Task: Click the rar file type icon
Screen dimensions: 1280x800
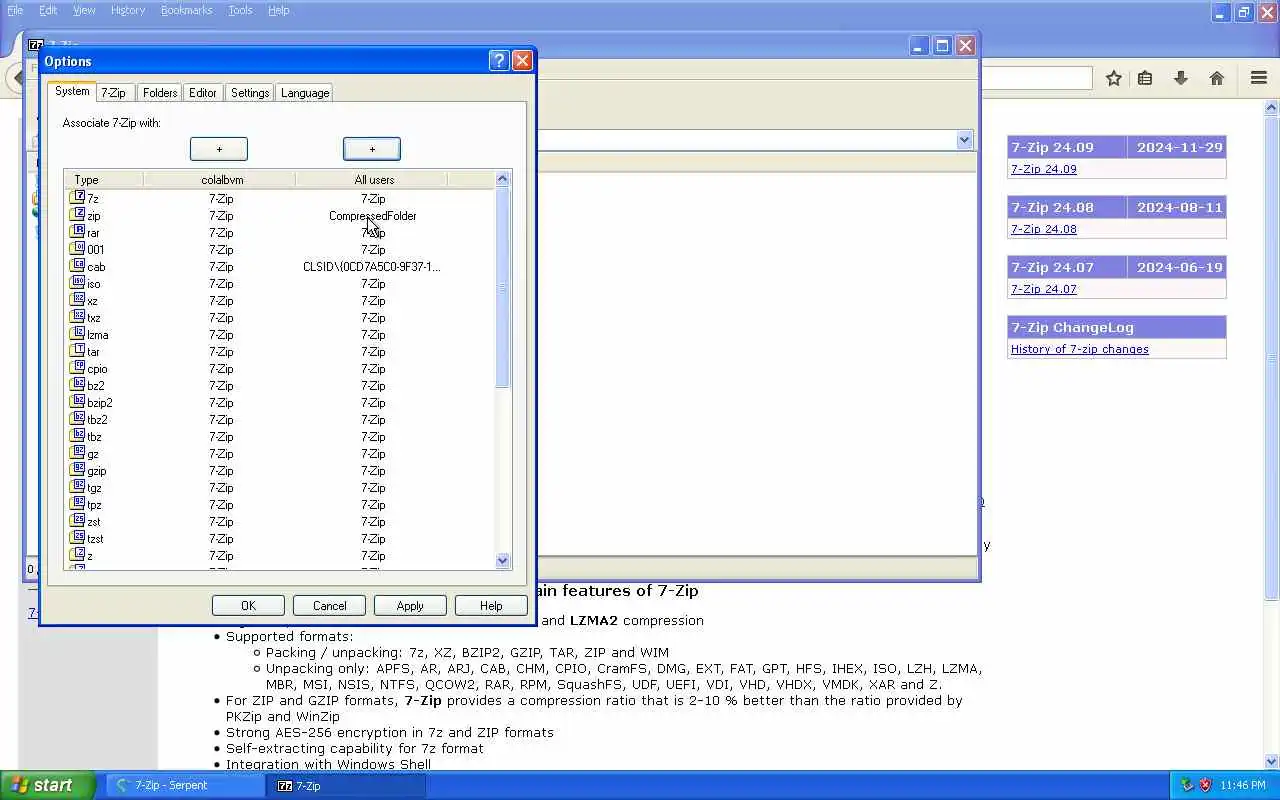Action: [x=78, y=232]
